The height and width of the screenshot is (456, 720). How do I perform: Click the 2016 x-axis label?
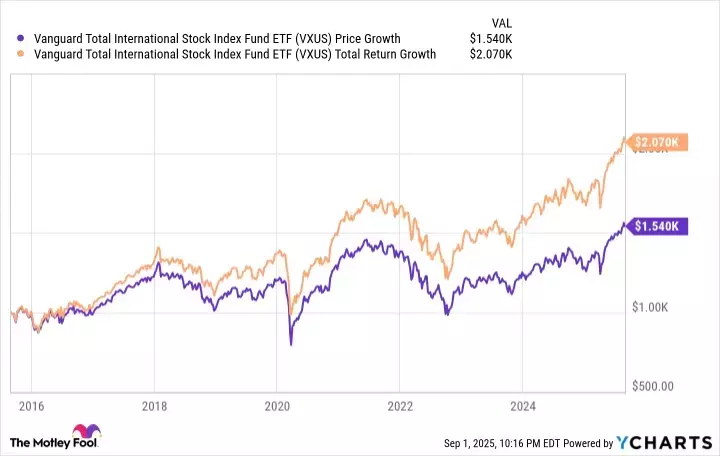pyautogui.click(x=31, y=407)
